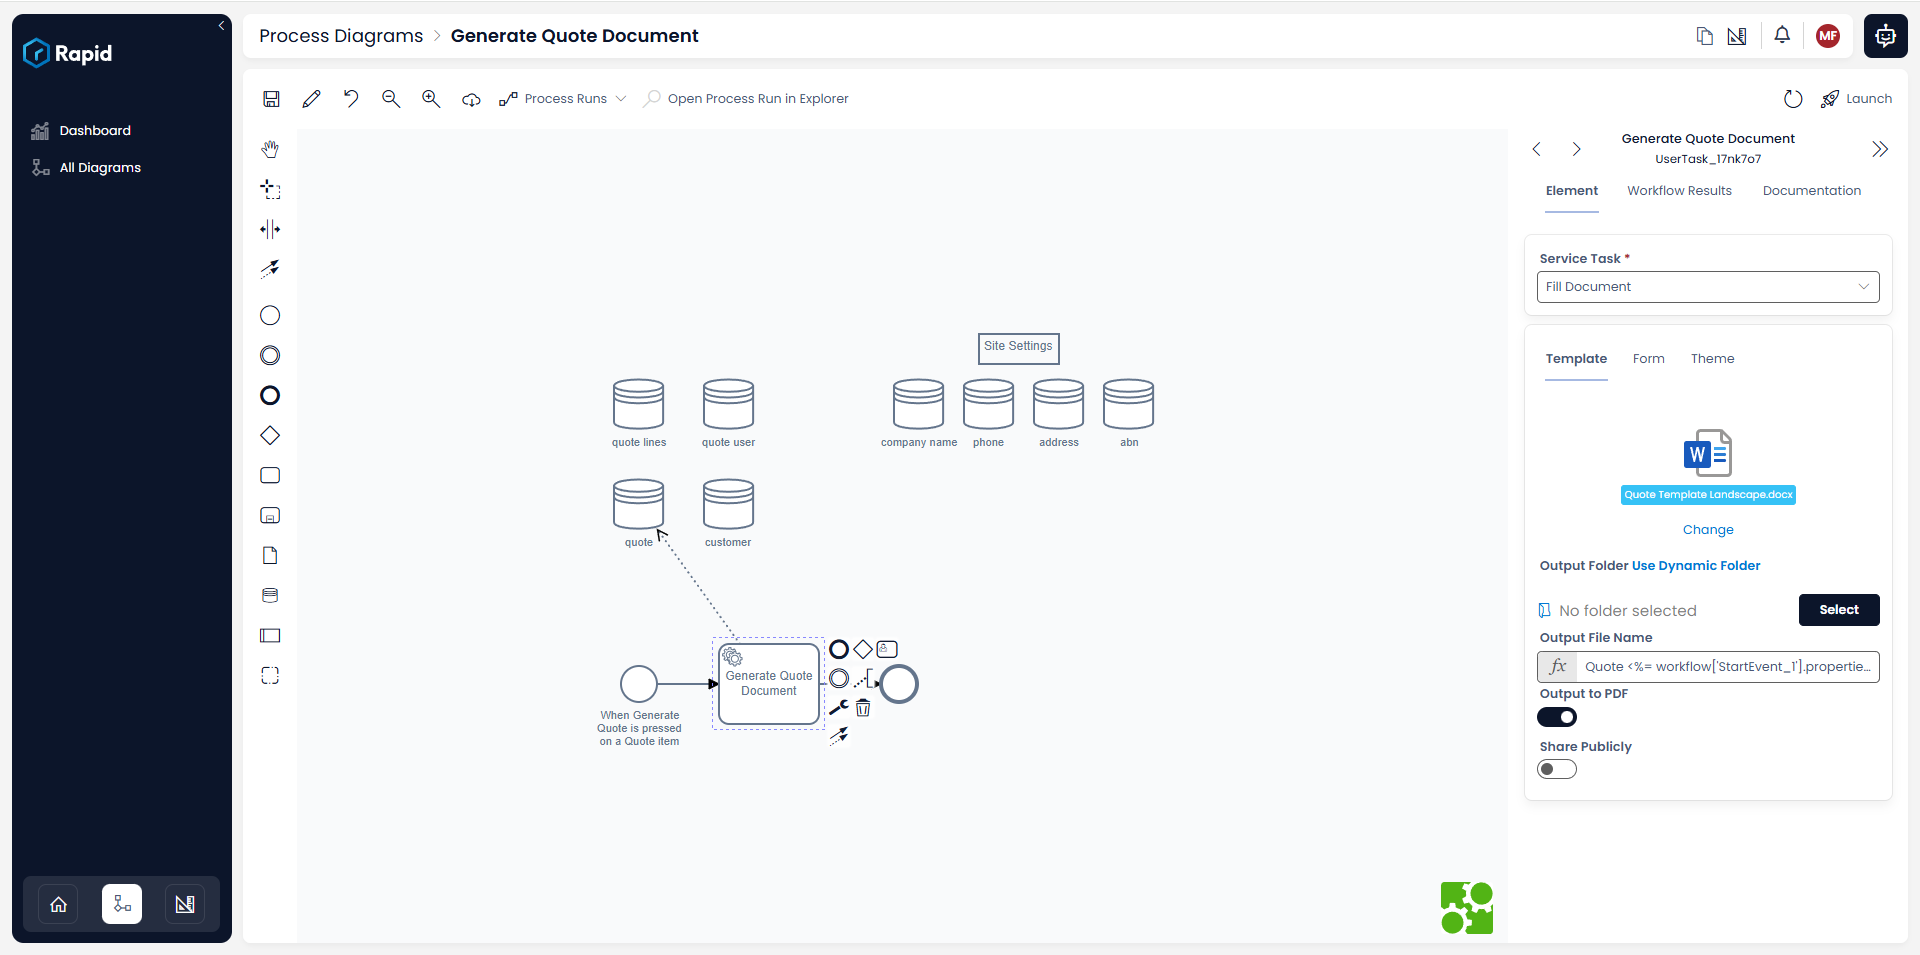Click the fx formula icon in file name
Screen dimensions: 1920x955
(x=1557, y=667)
